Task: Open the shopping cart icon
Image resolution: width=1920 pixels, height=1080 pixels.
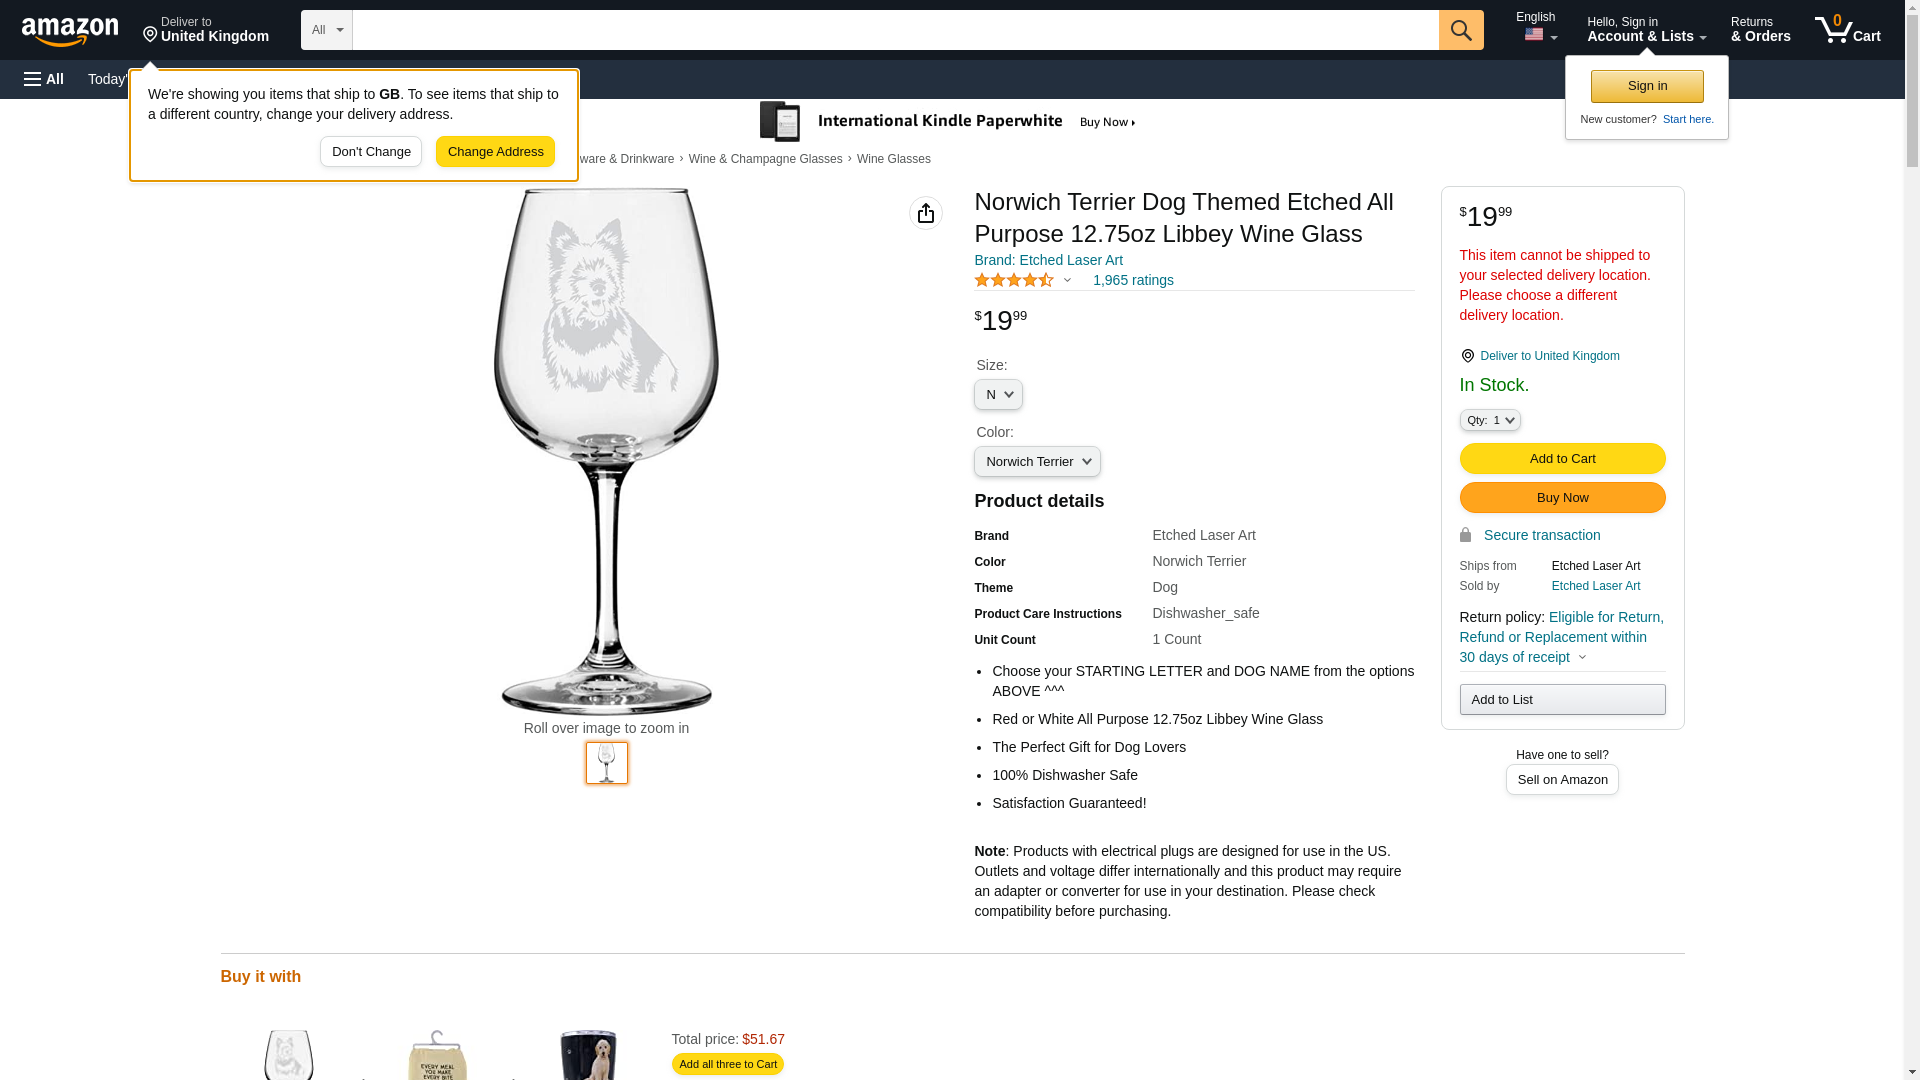Action: coord(1848,29)
